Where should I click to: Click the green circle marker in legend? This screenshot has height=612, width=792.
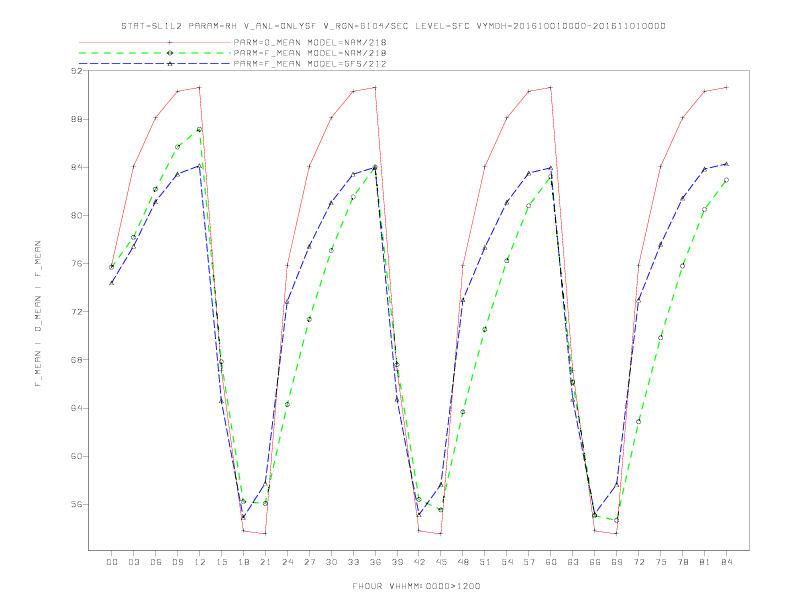coord(170,53)
